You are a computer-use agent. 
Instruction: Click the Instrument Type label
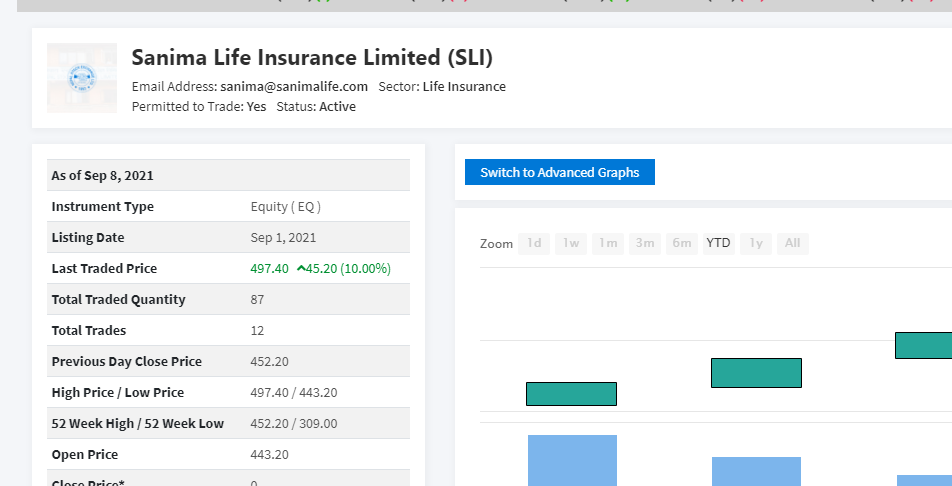(x=103, y=207)
